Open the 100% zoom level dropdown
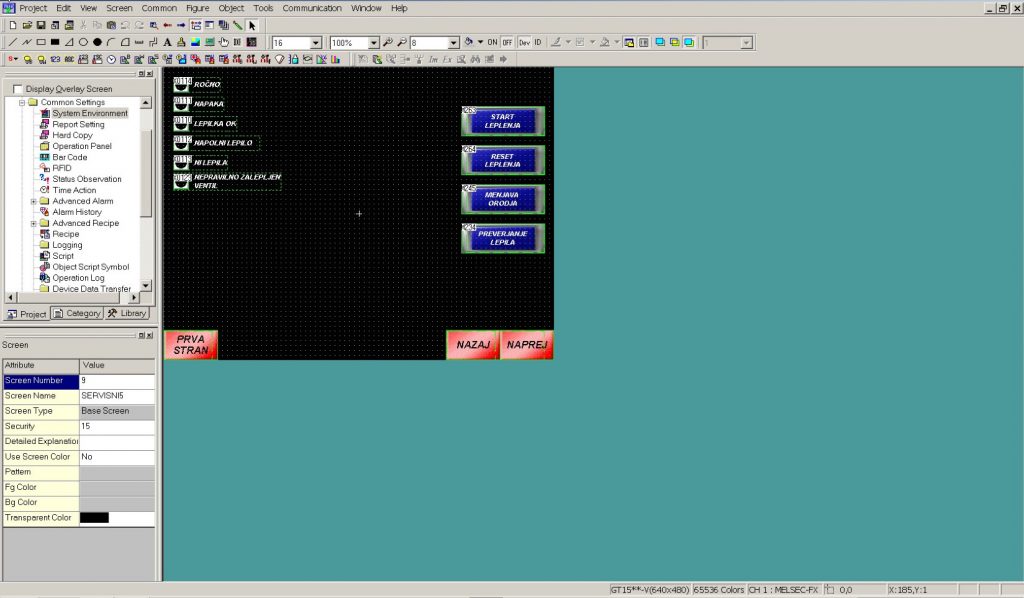The width and height of the screenshot is (1024, 598). [374, 43]
